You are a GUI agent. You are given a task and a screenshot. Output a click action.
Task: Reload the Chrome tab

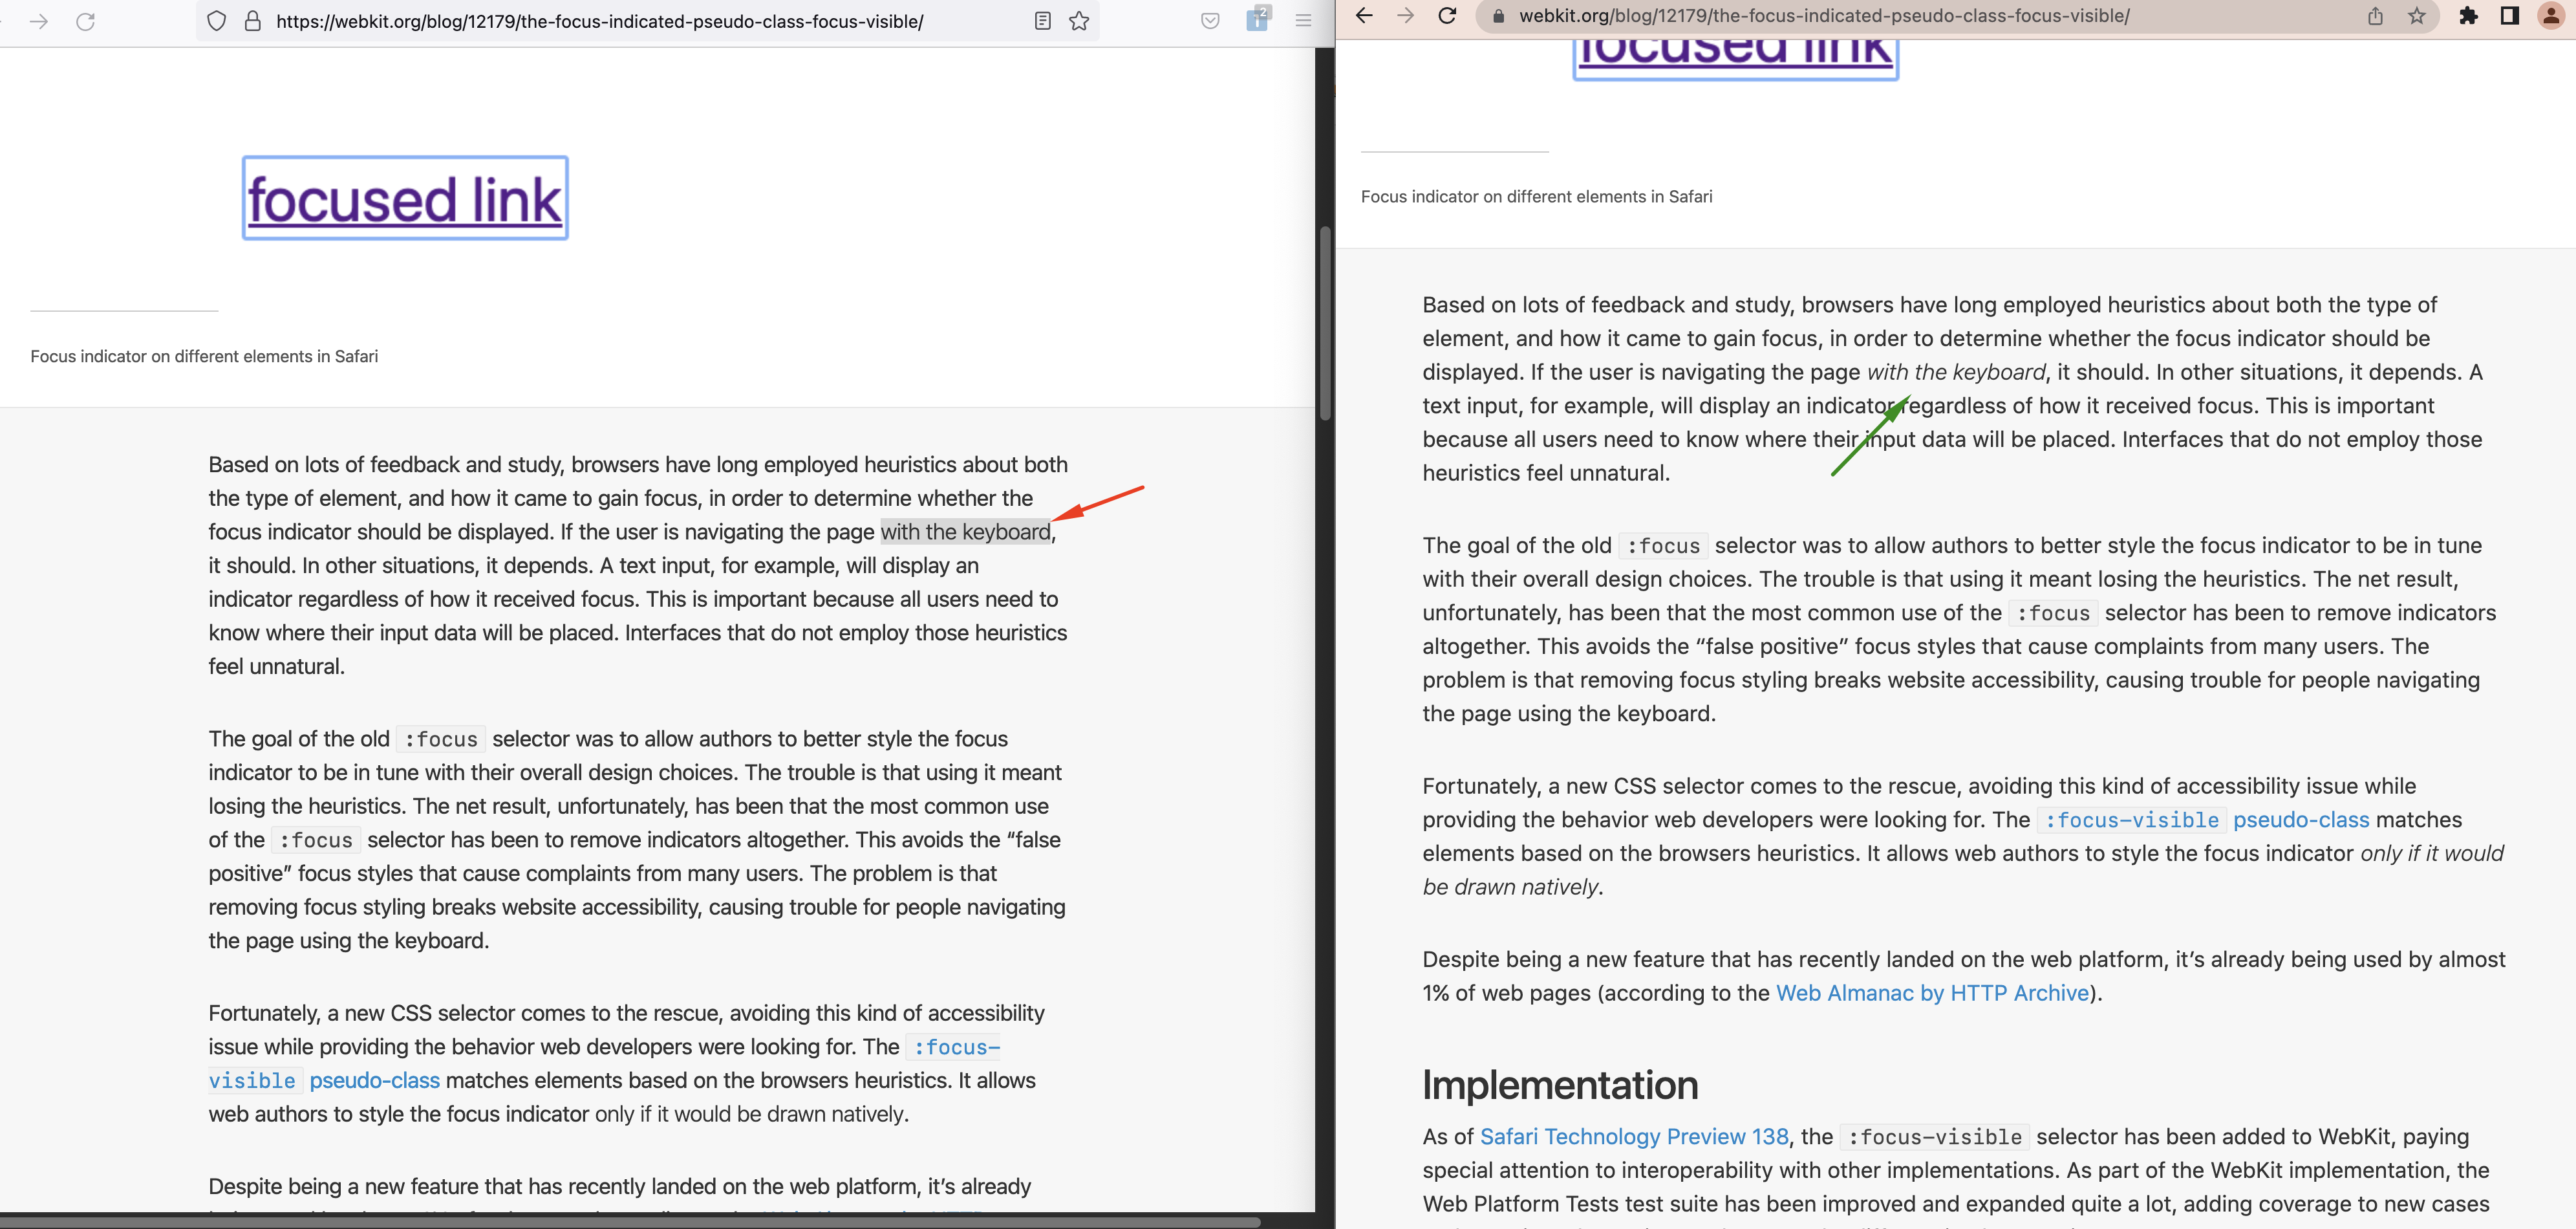tap(1447, 16)
